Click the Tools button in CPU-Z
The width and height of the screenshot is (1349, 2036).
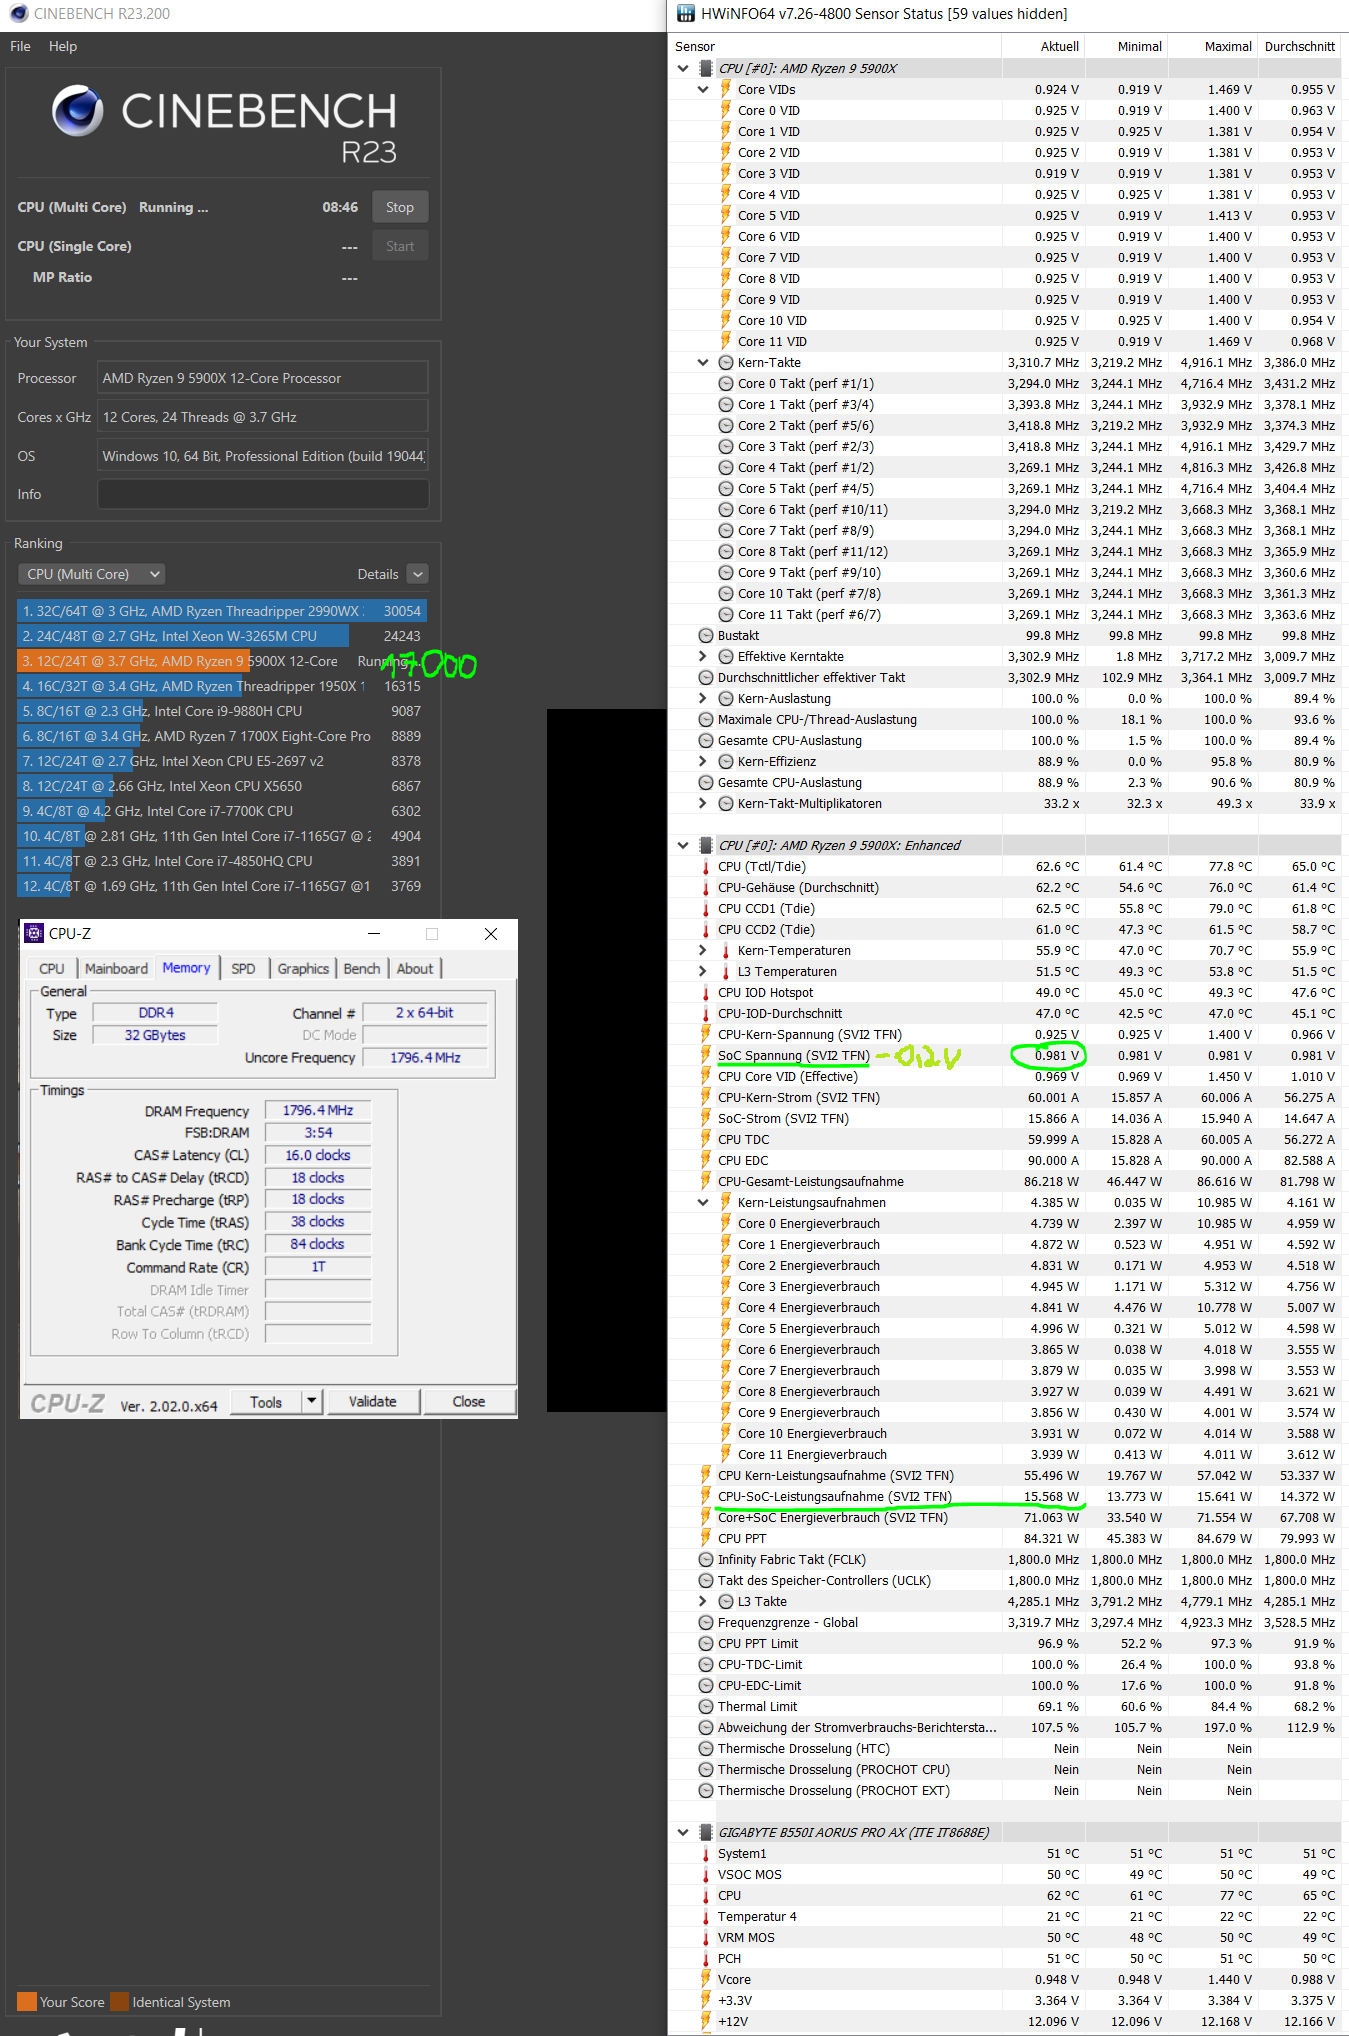tap(266, 1401)
